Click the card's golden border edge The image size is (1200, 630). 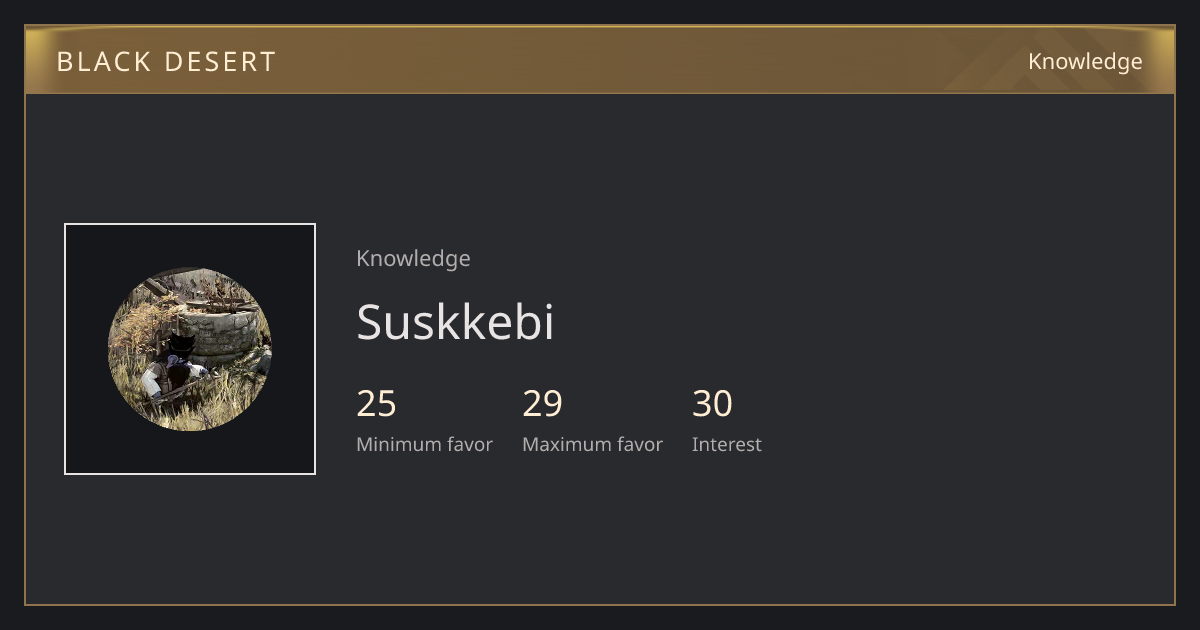click(x=600, y=604)
